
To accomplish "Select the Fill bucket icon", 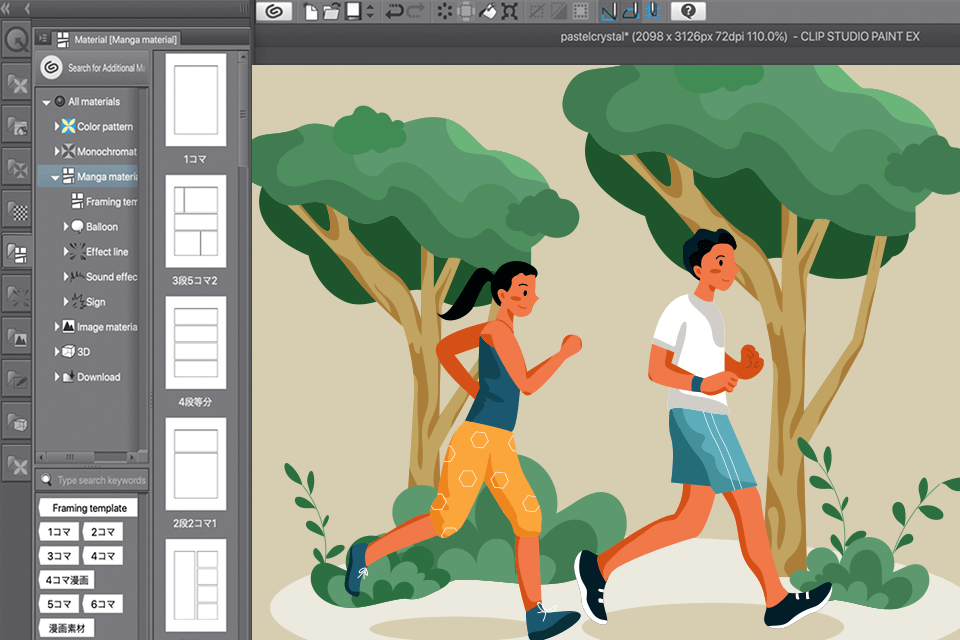I will pos(487,12).
